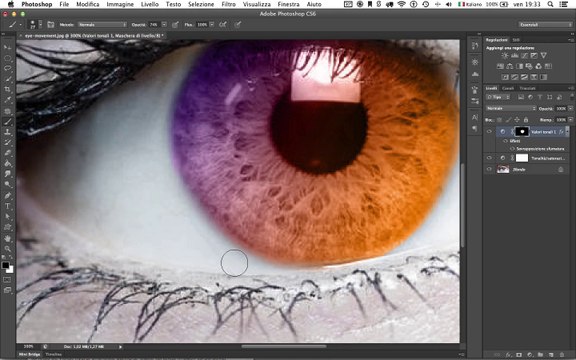Image resolution: width=576 pixels, height=360 pixels.
Task: Switch to the Stili tab
Action: (x=516, y=40)
